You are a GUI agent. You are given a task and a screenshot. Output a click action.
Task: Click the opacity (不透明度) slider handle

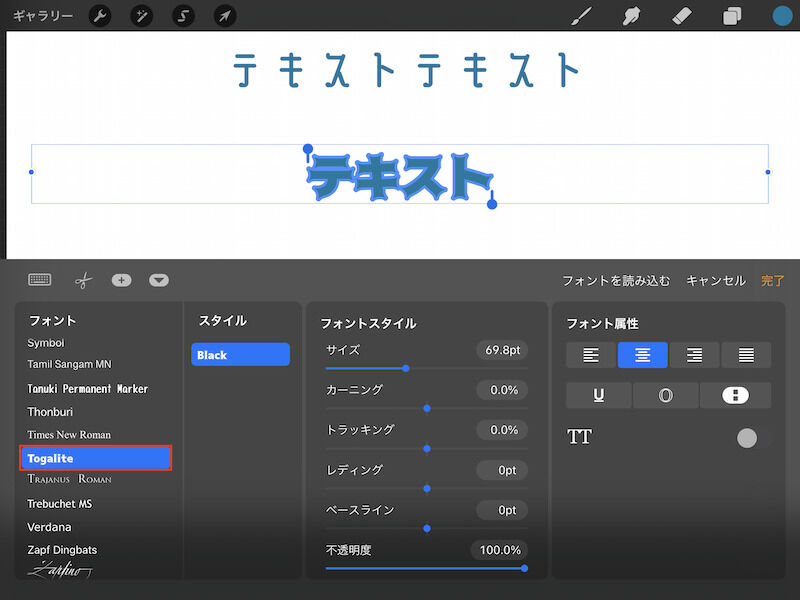coord(524,568)
